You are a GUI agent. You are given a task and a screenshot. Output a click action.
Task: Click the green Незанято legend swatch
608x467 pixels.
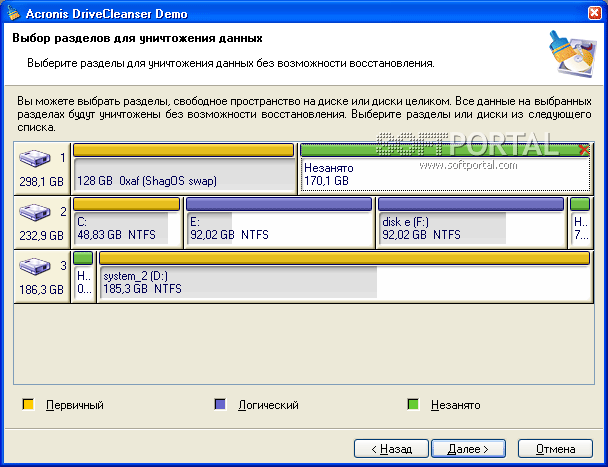[413, 405]
